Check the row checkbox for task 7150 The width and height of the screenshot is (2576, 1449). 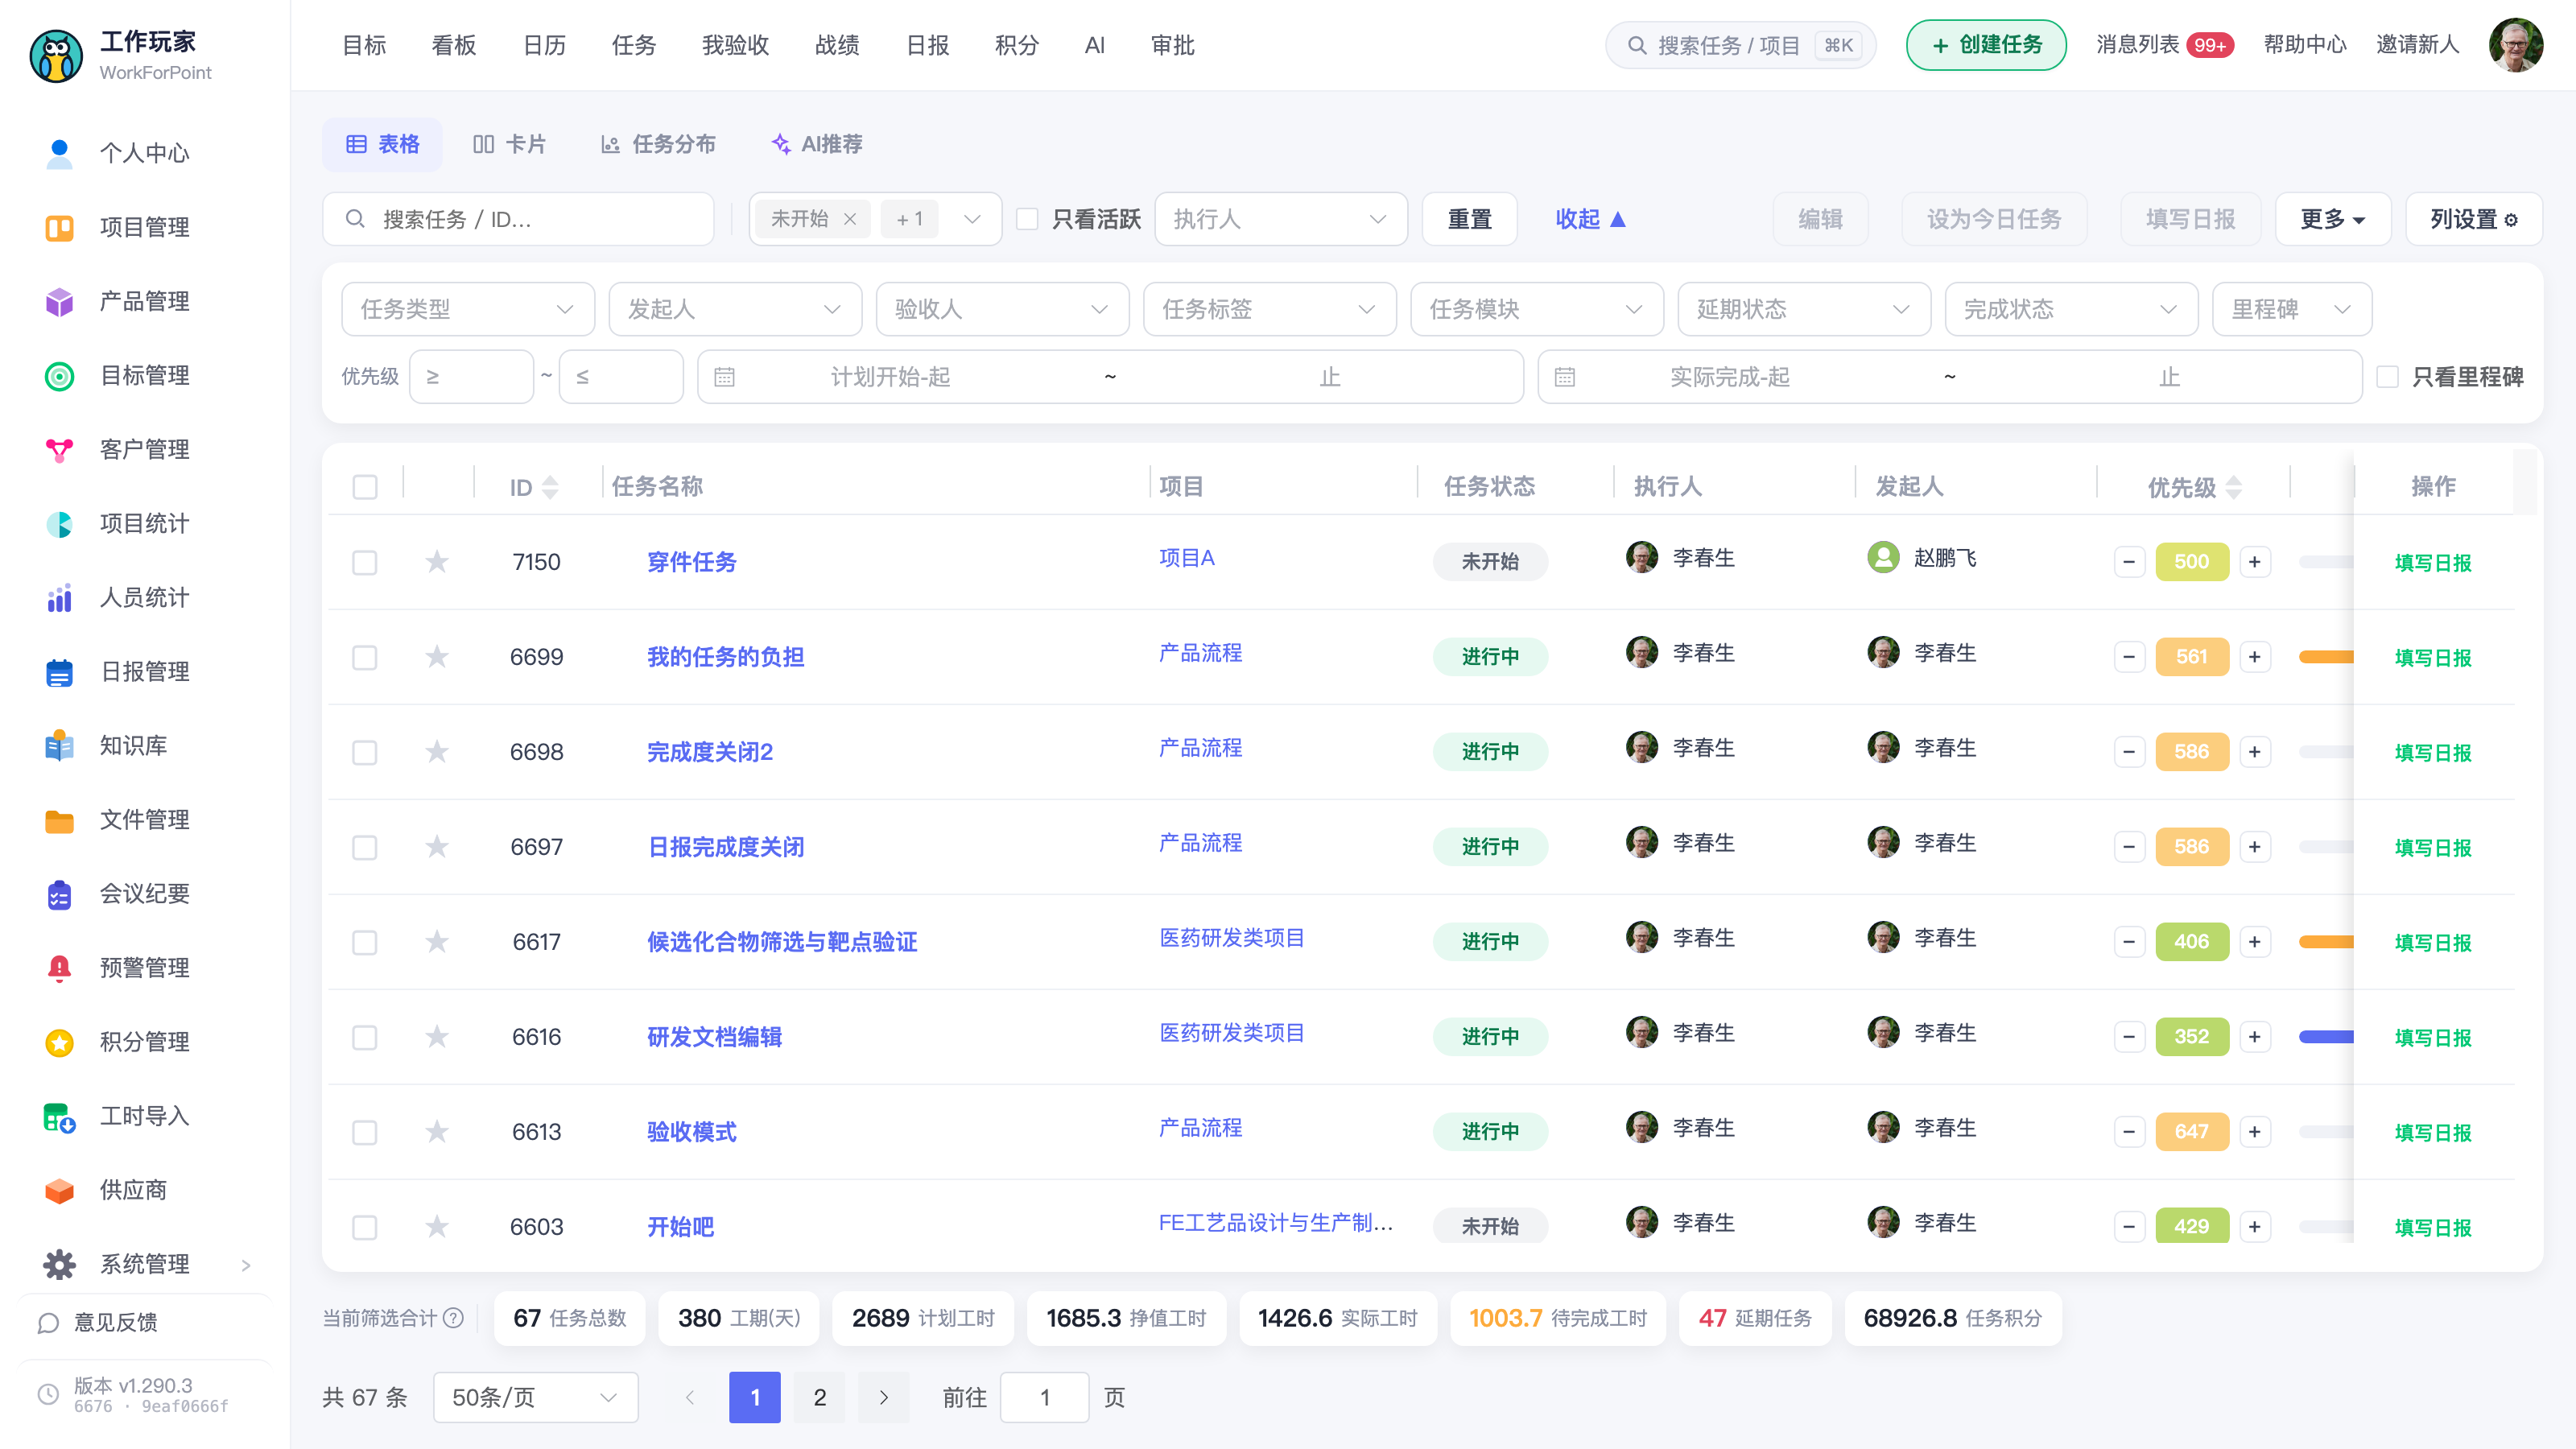[365, 562]
